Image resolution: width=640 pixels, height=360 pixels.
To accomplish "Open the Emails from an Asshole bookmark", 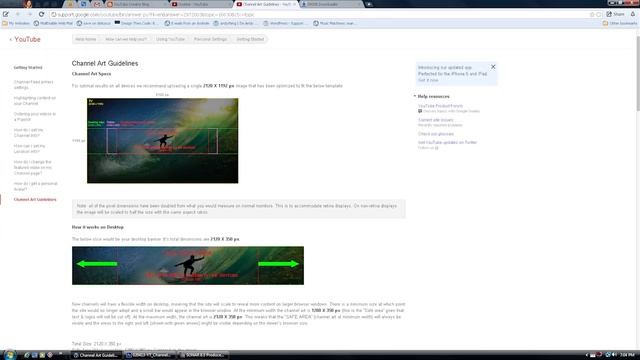I will click(187, 23).
